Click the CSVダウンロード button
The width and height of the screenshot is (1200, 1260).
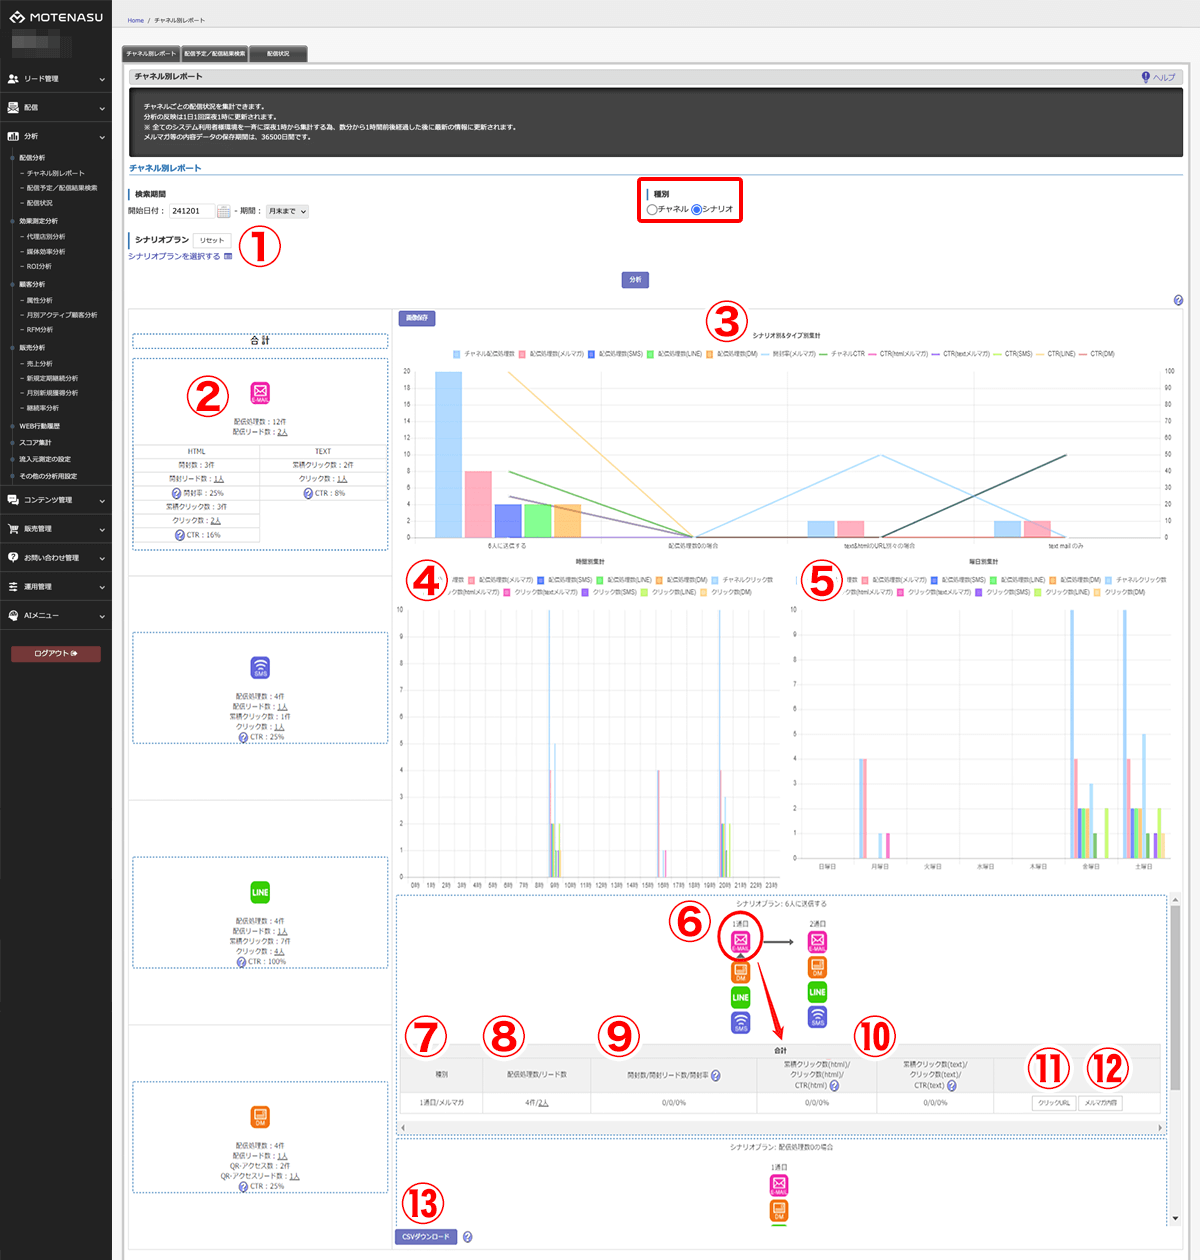(426, 1237)
